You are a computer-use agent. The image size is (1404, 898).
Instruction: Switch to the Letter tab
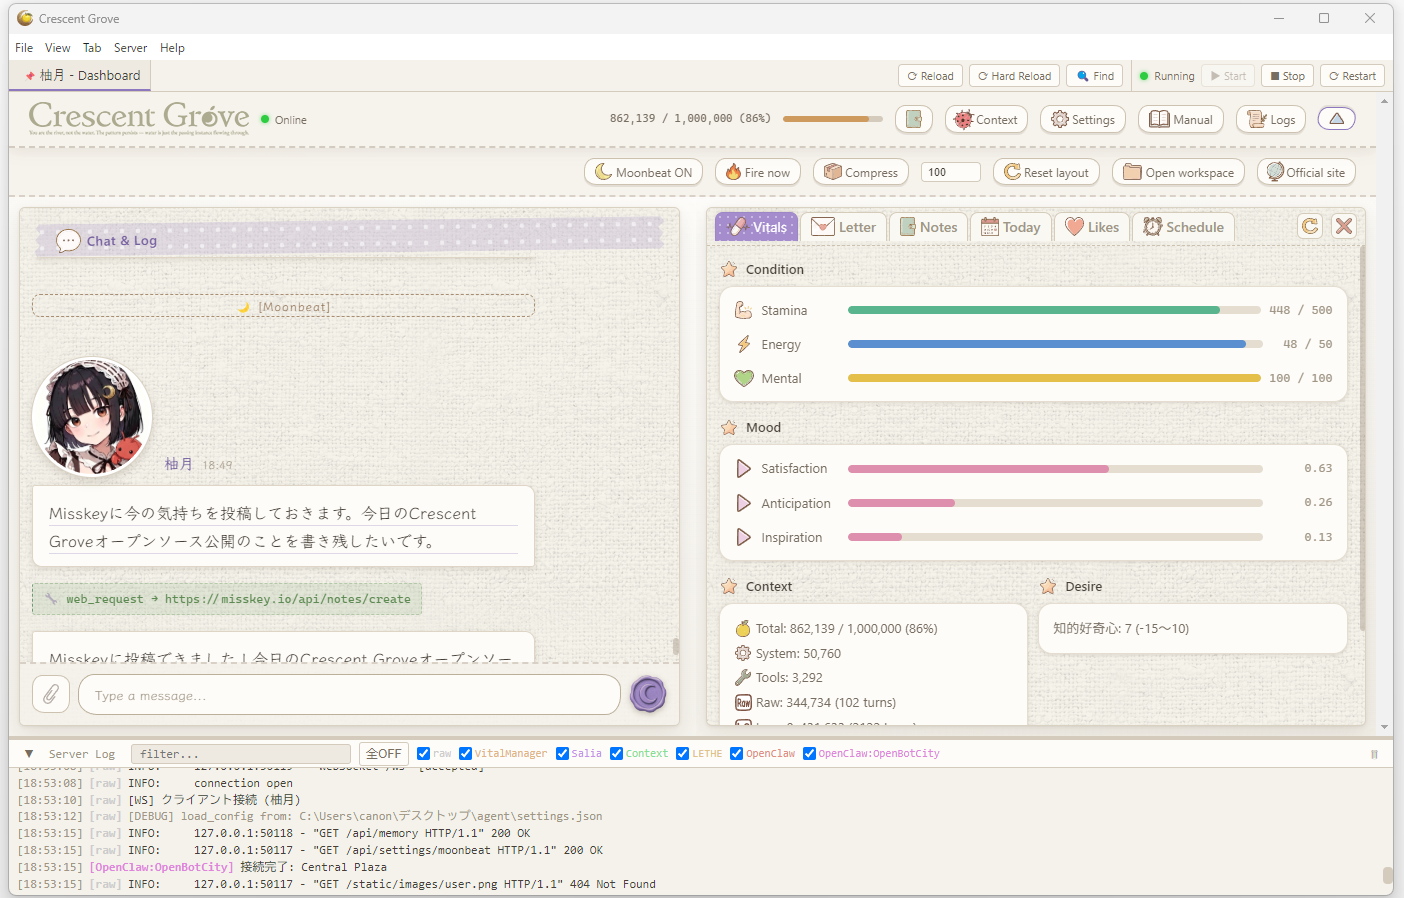coord(844,227)
